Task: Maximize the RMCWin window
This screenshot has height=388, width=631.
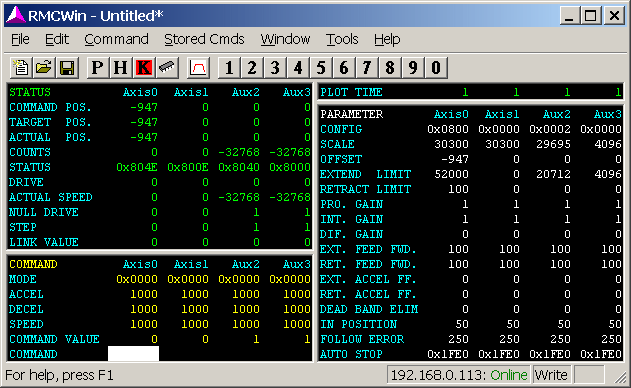Action: (590, 16)
